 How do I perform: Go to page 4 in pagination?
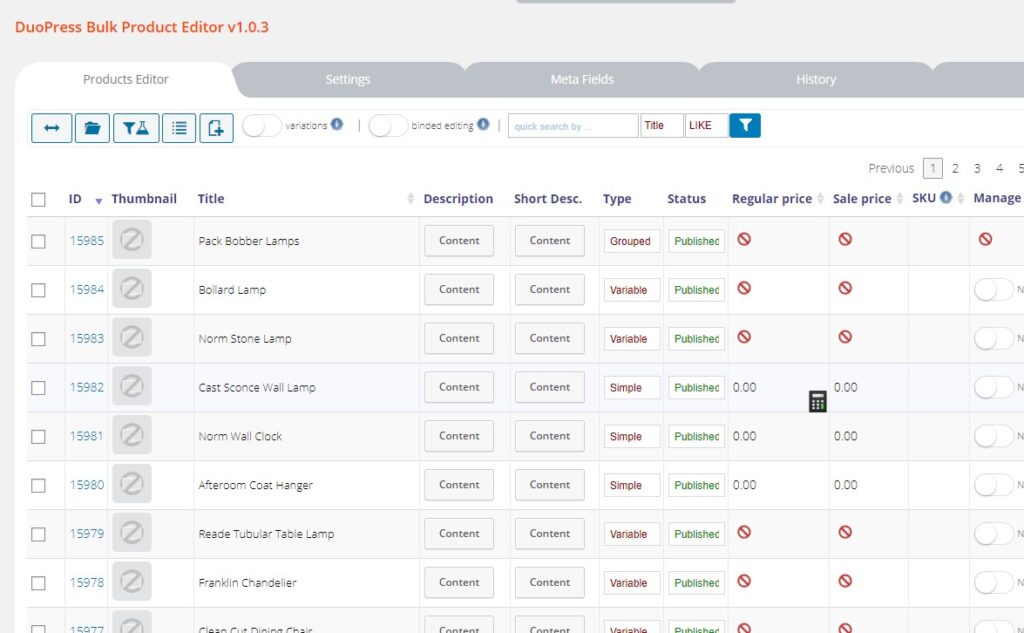pyautogui.click(x=999, y=169)
